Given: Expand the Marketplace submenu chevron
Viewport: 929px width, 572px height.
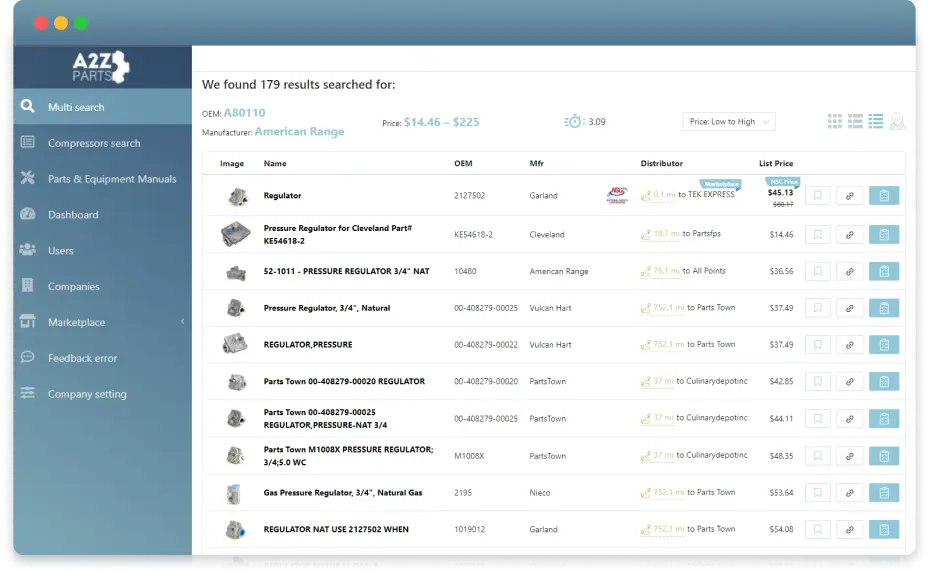Looking at the screenshot, I should pos(182,321).
